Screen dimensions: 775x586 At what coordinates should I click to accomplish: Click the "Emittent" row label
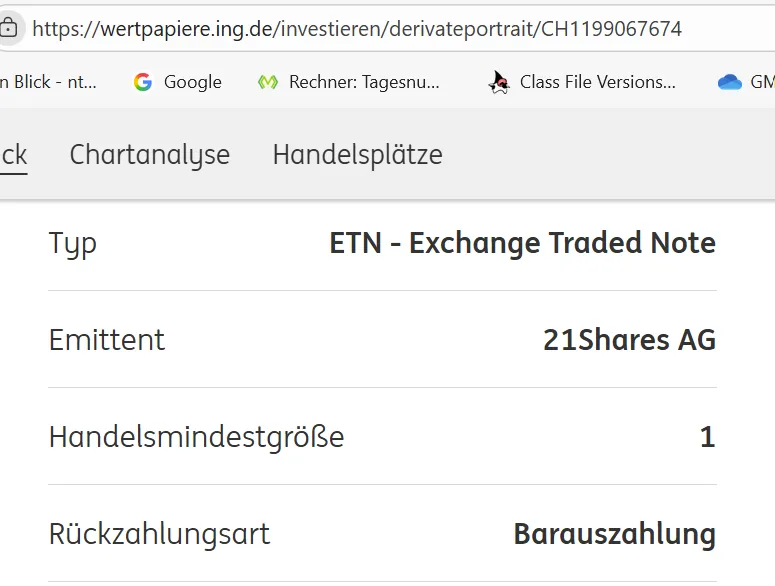click(106, 340)
